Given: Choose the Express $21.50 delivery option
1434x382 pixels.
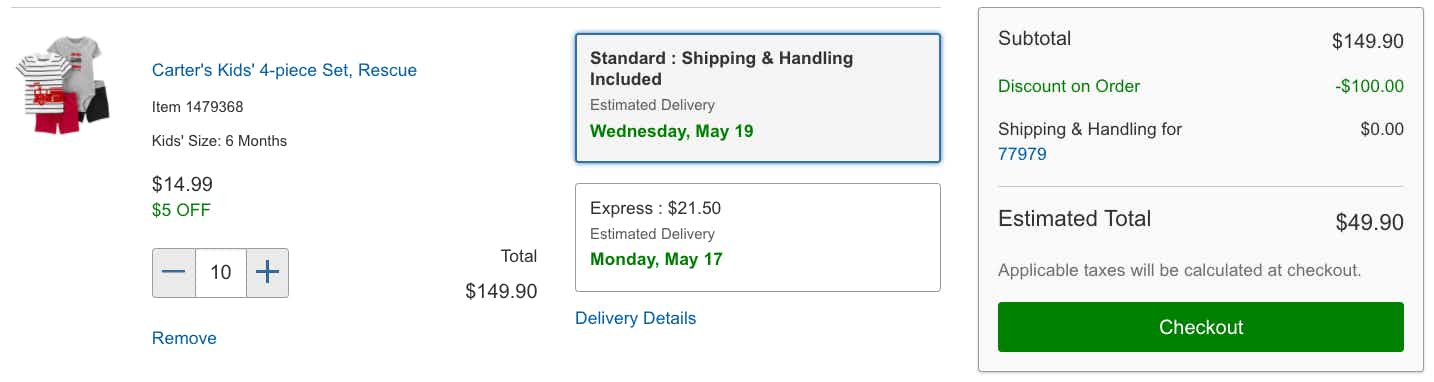Looking at the screenshot, I should pos(758,237).
